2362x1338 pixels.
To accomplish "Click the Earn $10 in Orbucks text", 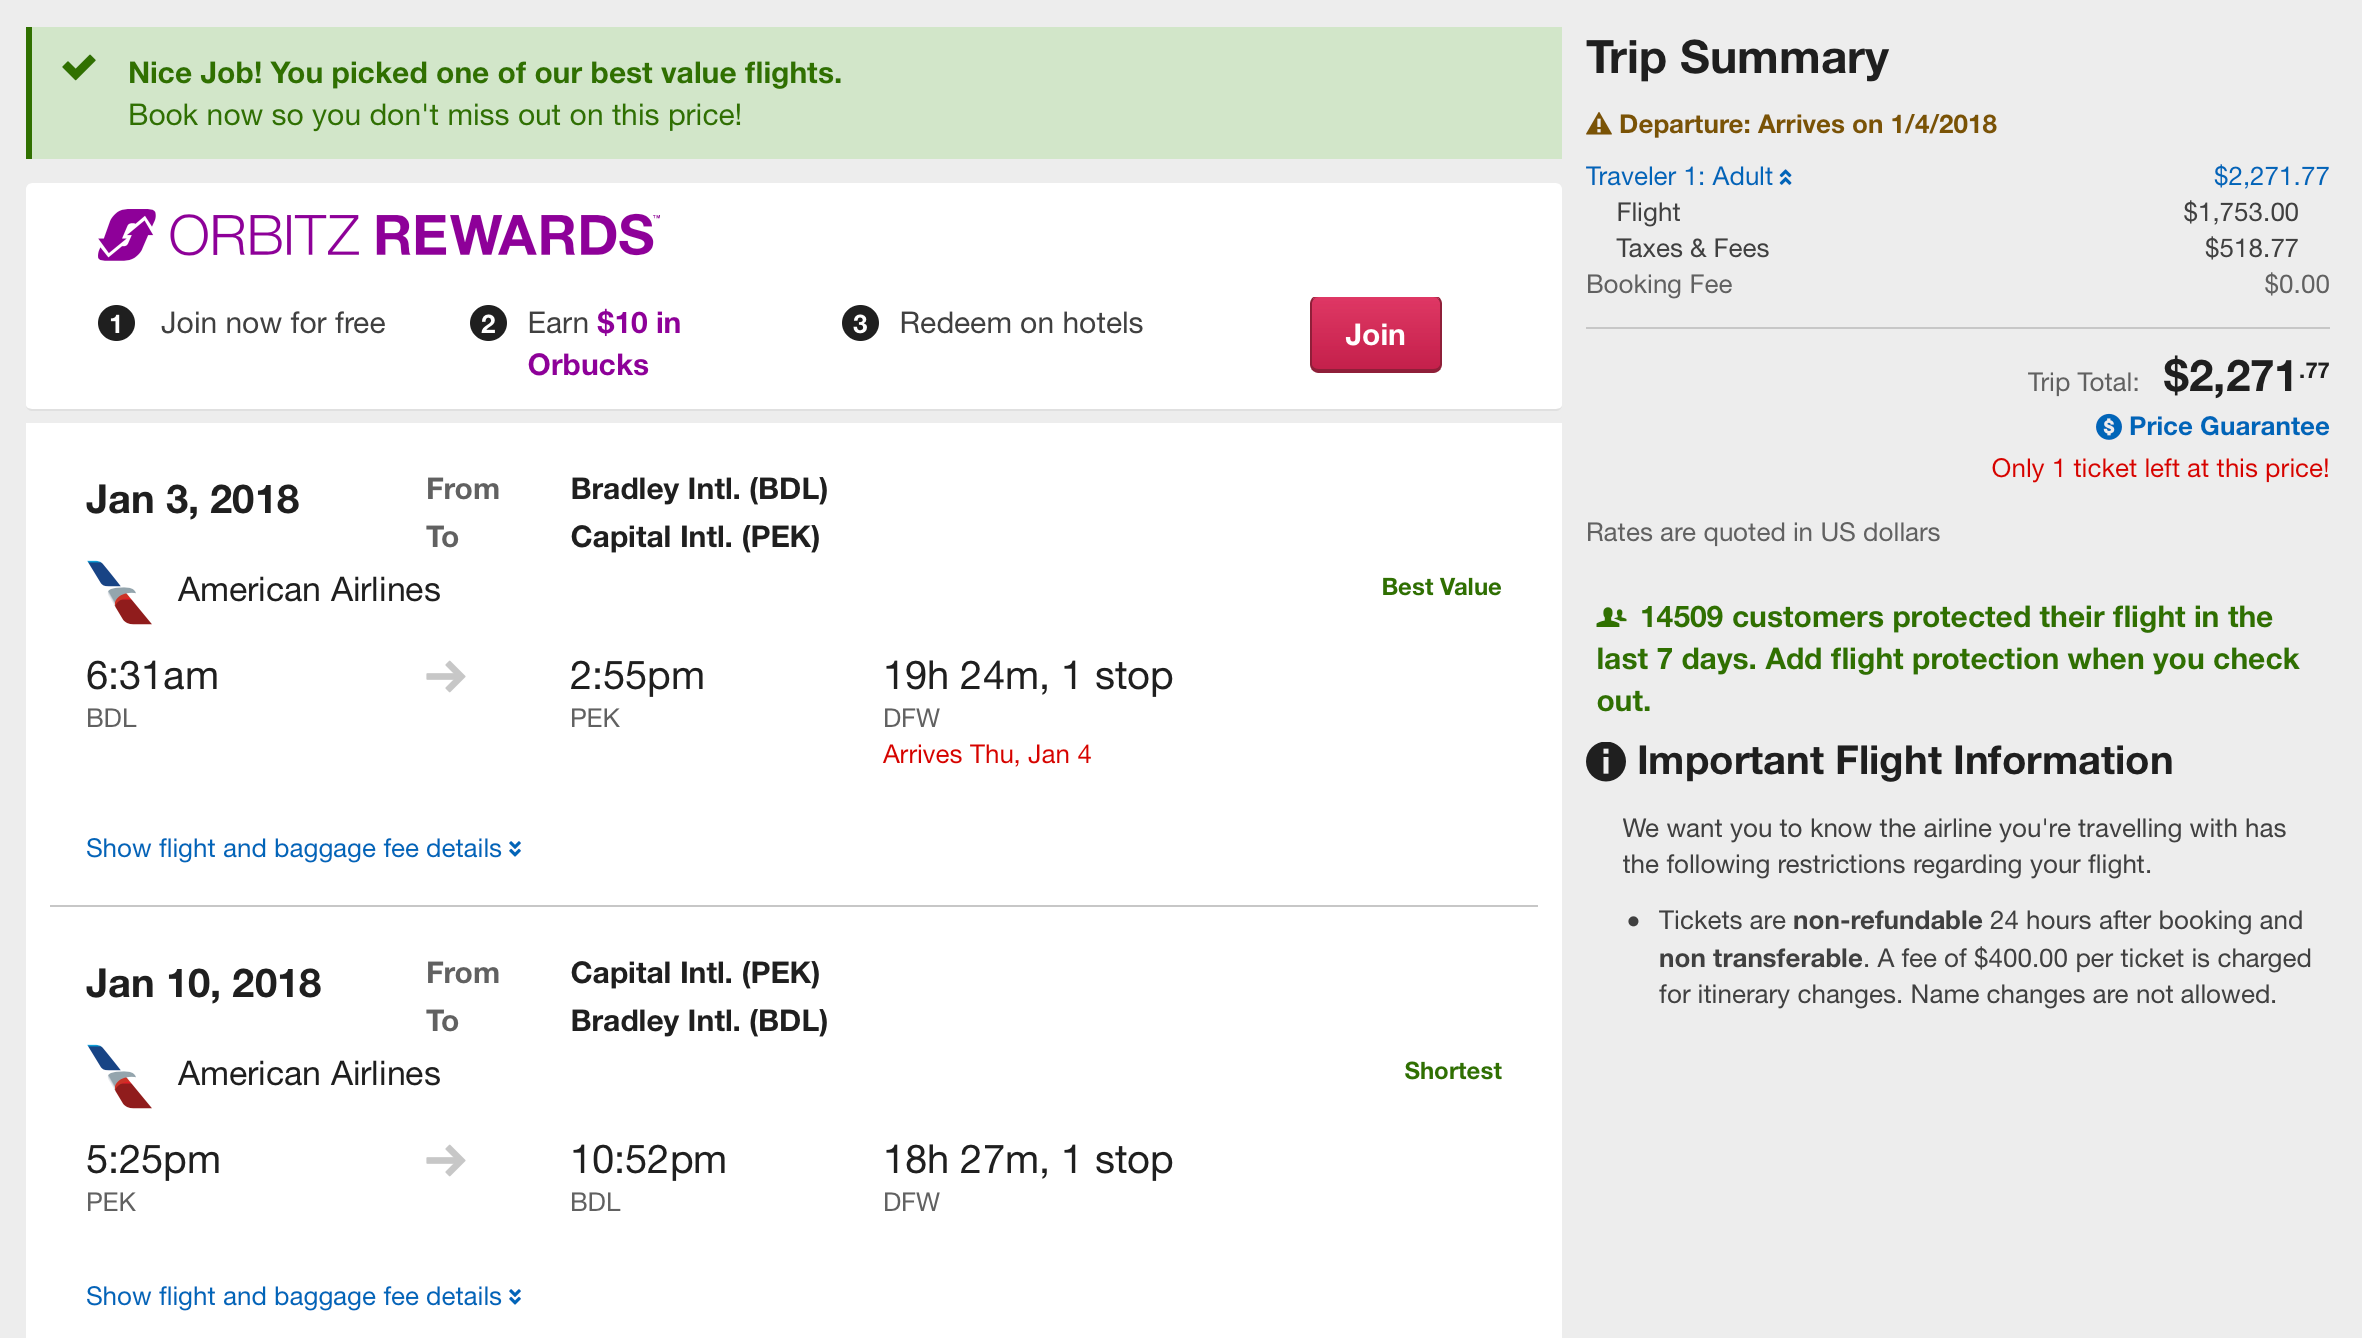I will [x=603, y=343].
